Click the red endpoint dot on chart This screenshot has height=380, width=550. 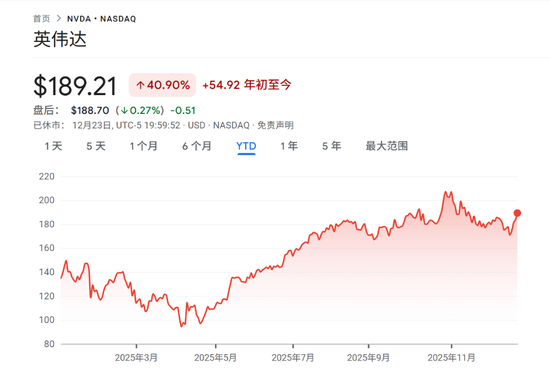517,213
